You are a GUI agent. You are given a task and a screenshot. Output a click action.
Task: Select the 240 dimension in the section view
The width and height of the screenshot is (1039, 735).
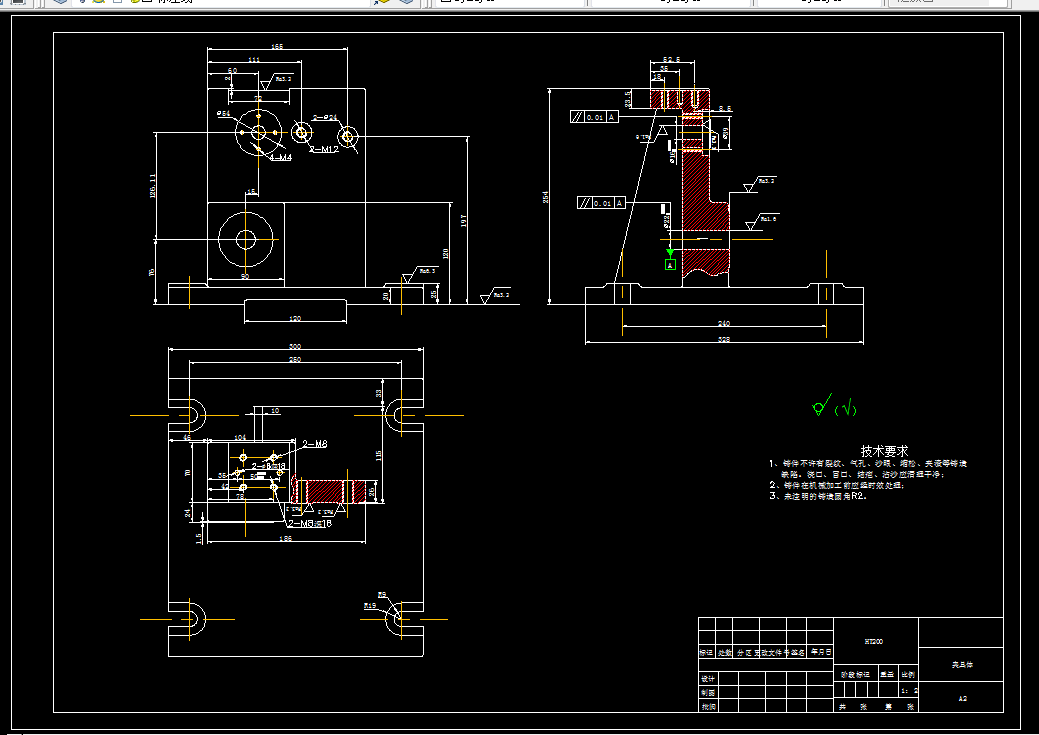point(724,323)
